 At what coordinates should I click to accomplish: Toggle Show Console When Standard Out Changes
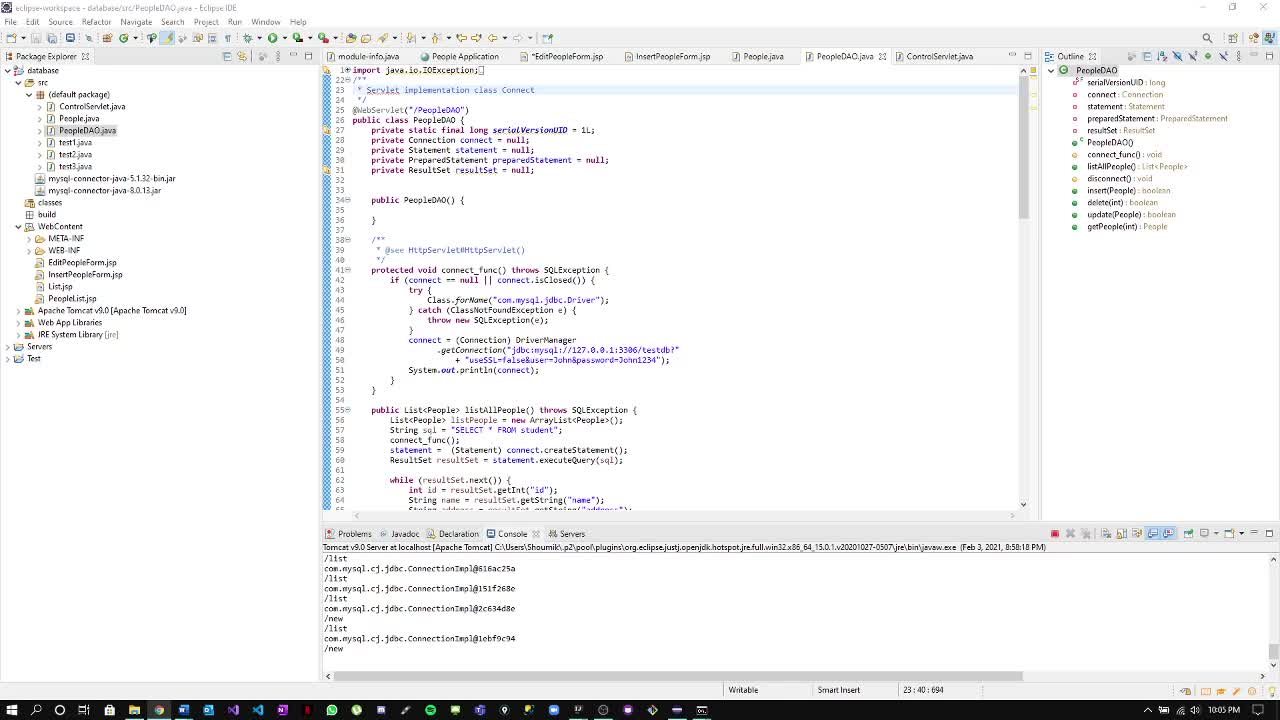pyautogui.click(x=1152, y=533)
